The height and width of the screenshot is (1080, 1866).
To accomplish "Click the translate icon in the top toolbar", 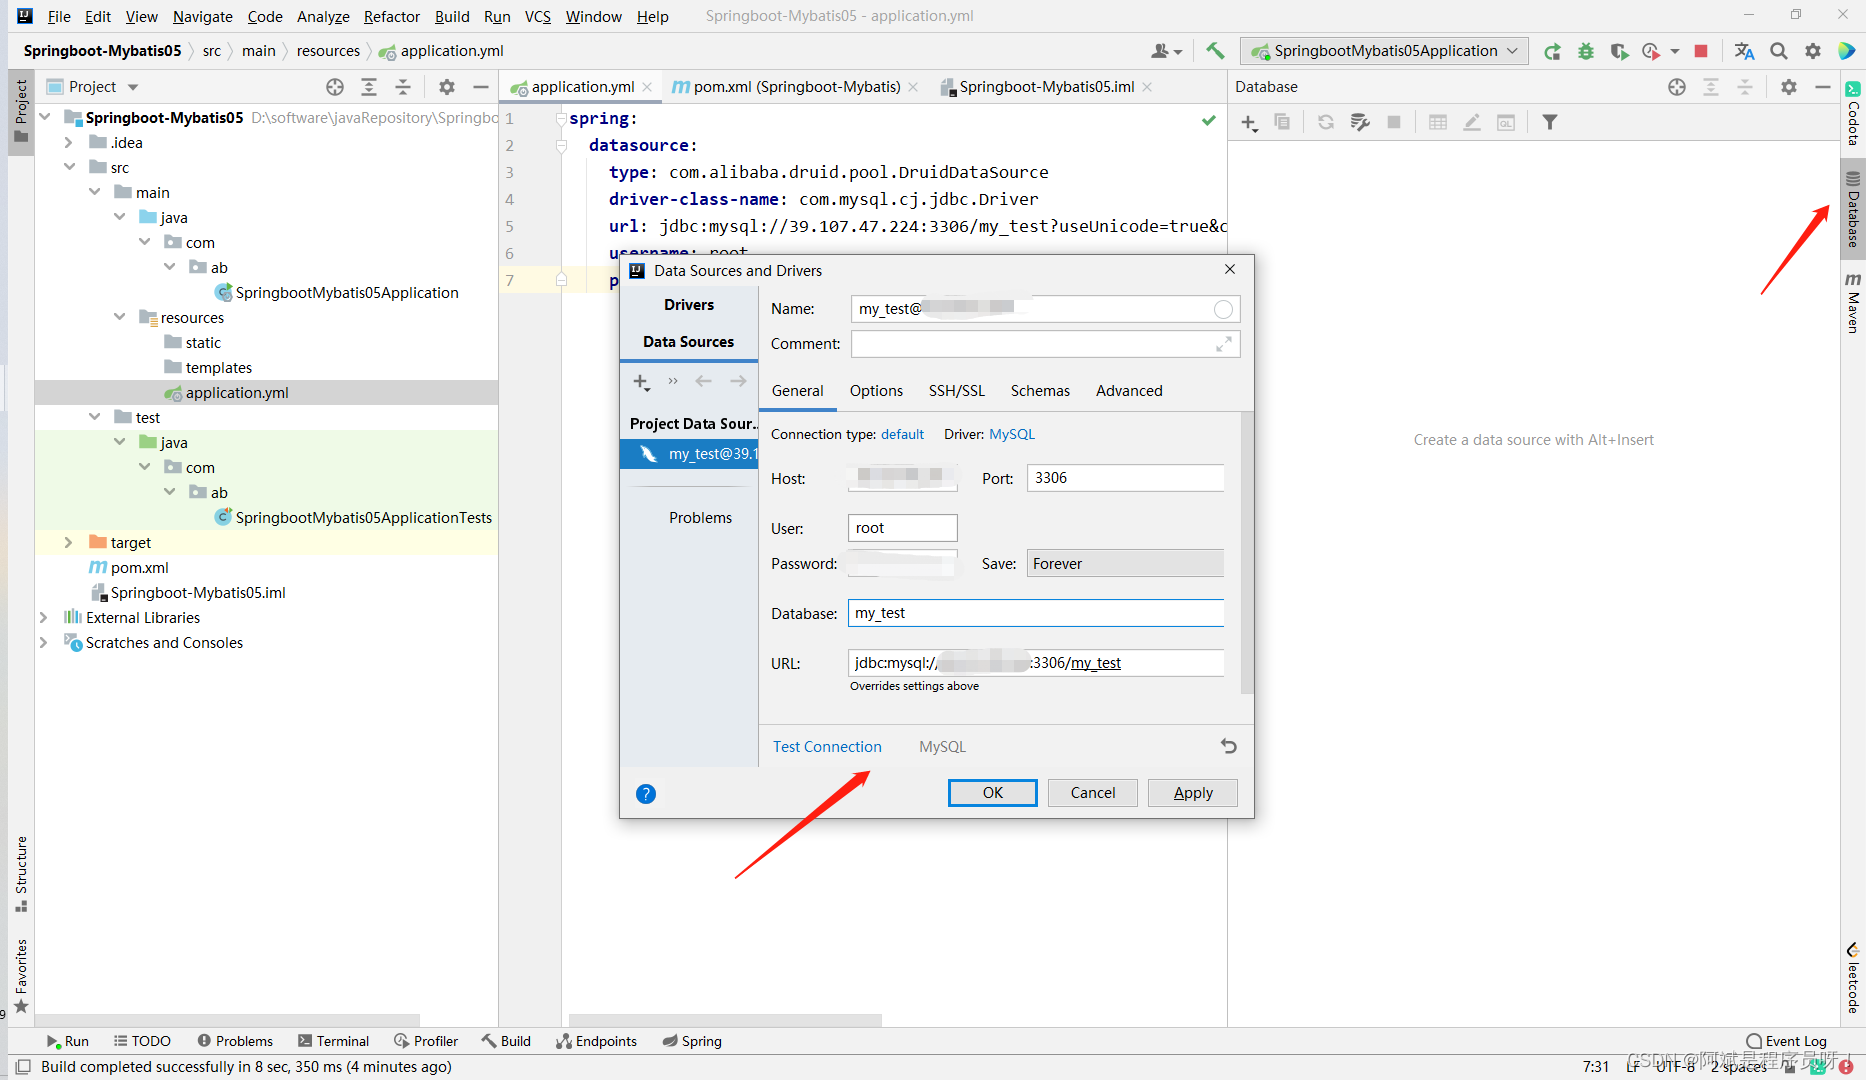I will pyautogui.click(x=1745, y=51).
